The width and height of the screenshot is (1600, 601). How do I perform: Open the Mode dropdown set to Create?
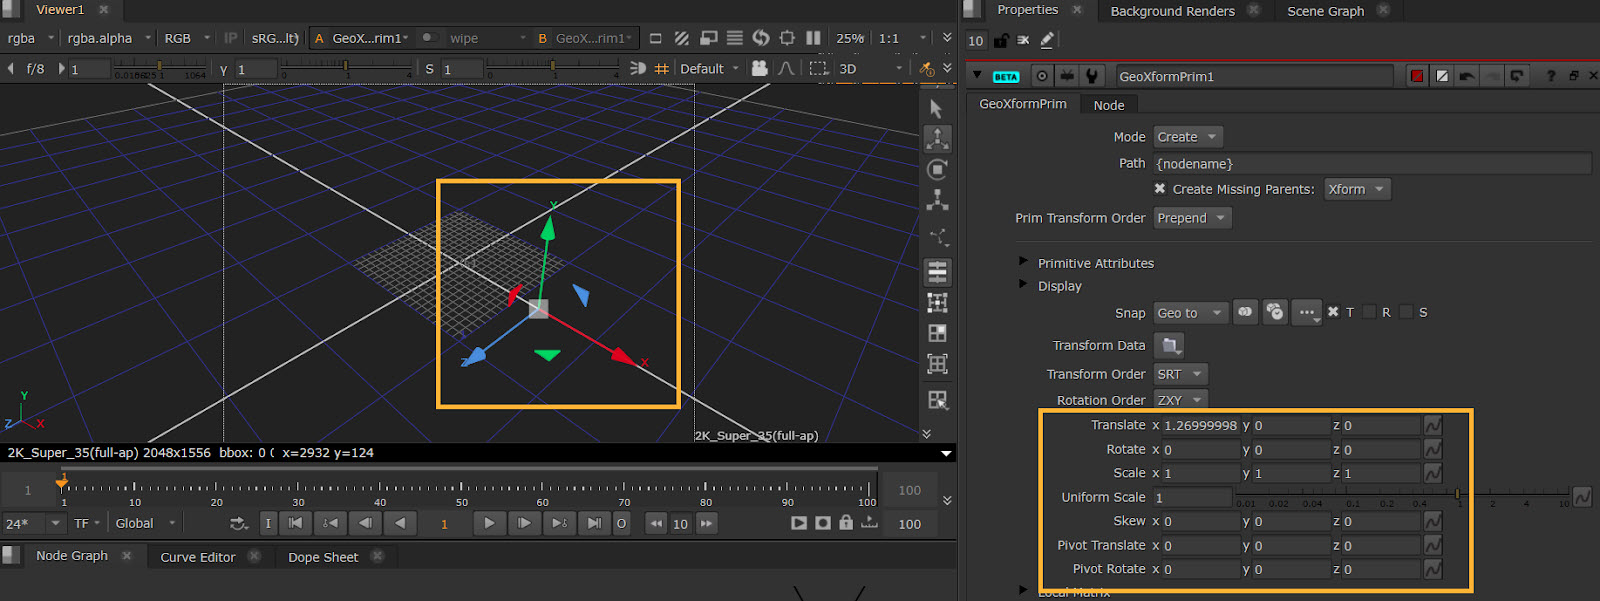coord(1187,137)
